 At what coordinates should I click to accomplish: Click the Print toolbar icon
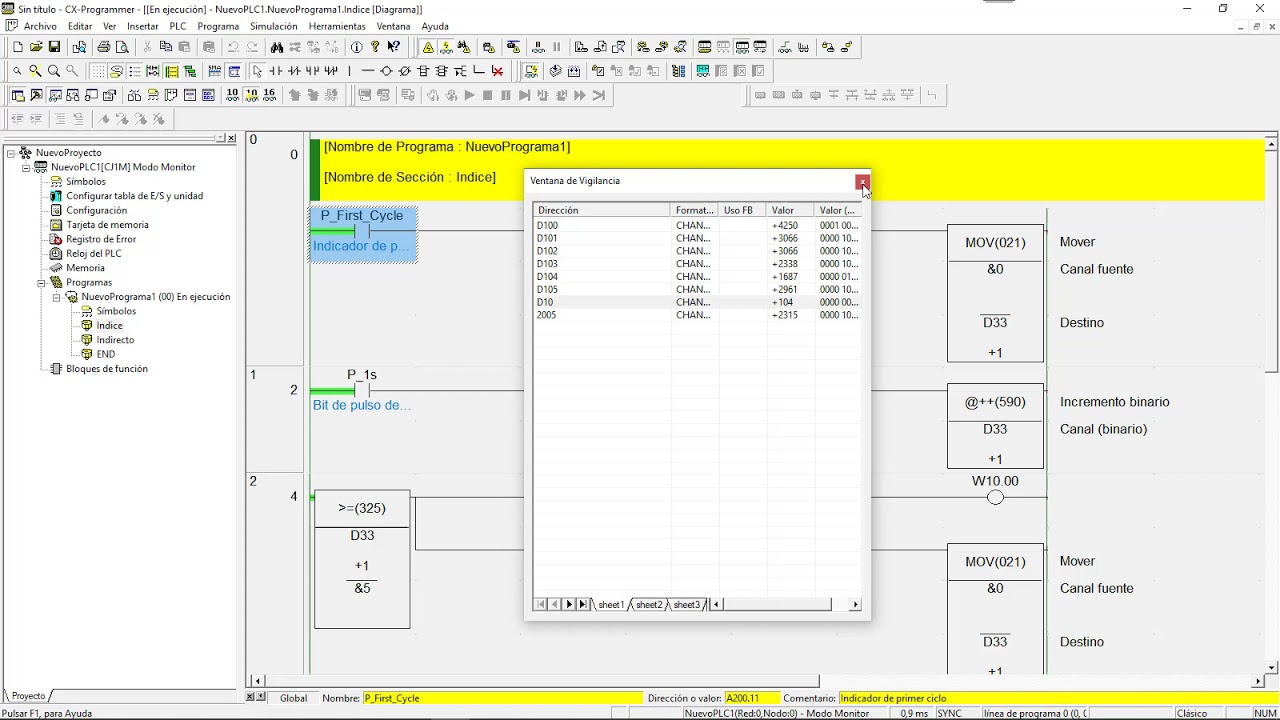click(x=104, y=47)
